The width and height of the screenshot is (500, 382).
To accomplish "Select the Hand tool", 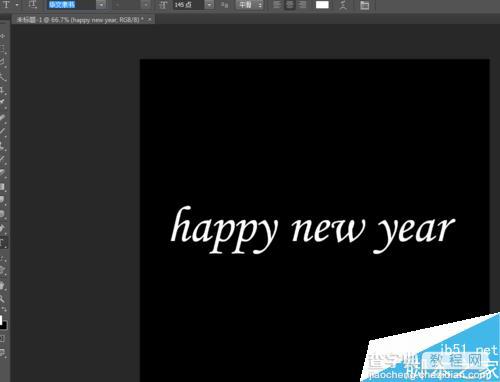I will (3, 286).
